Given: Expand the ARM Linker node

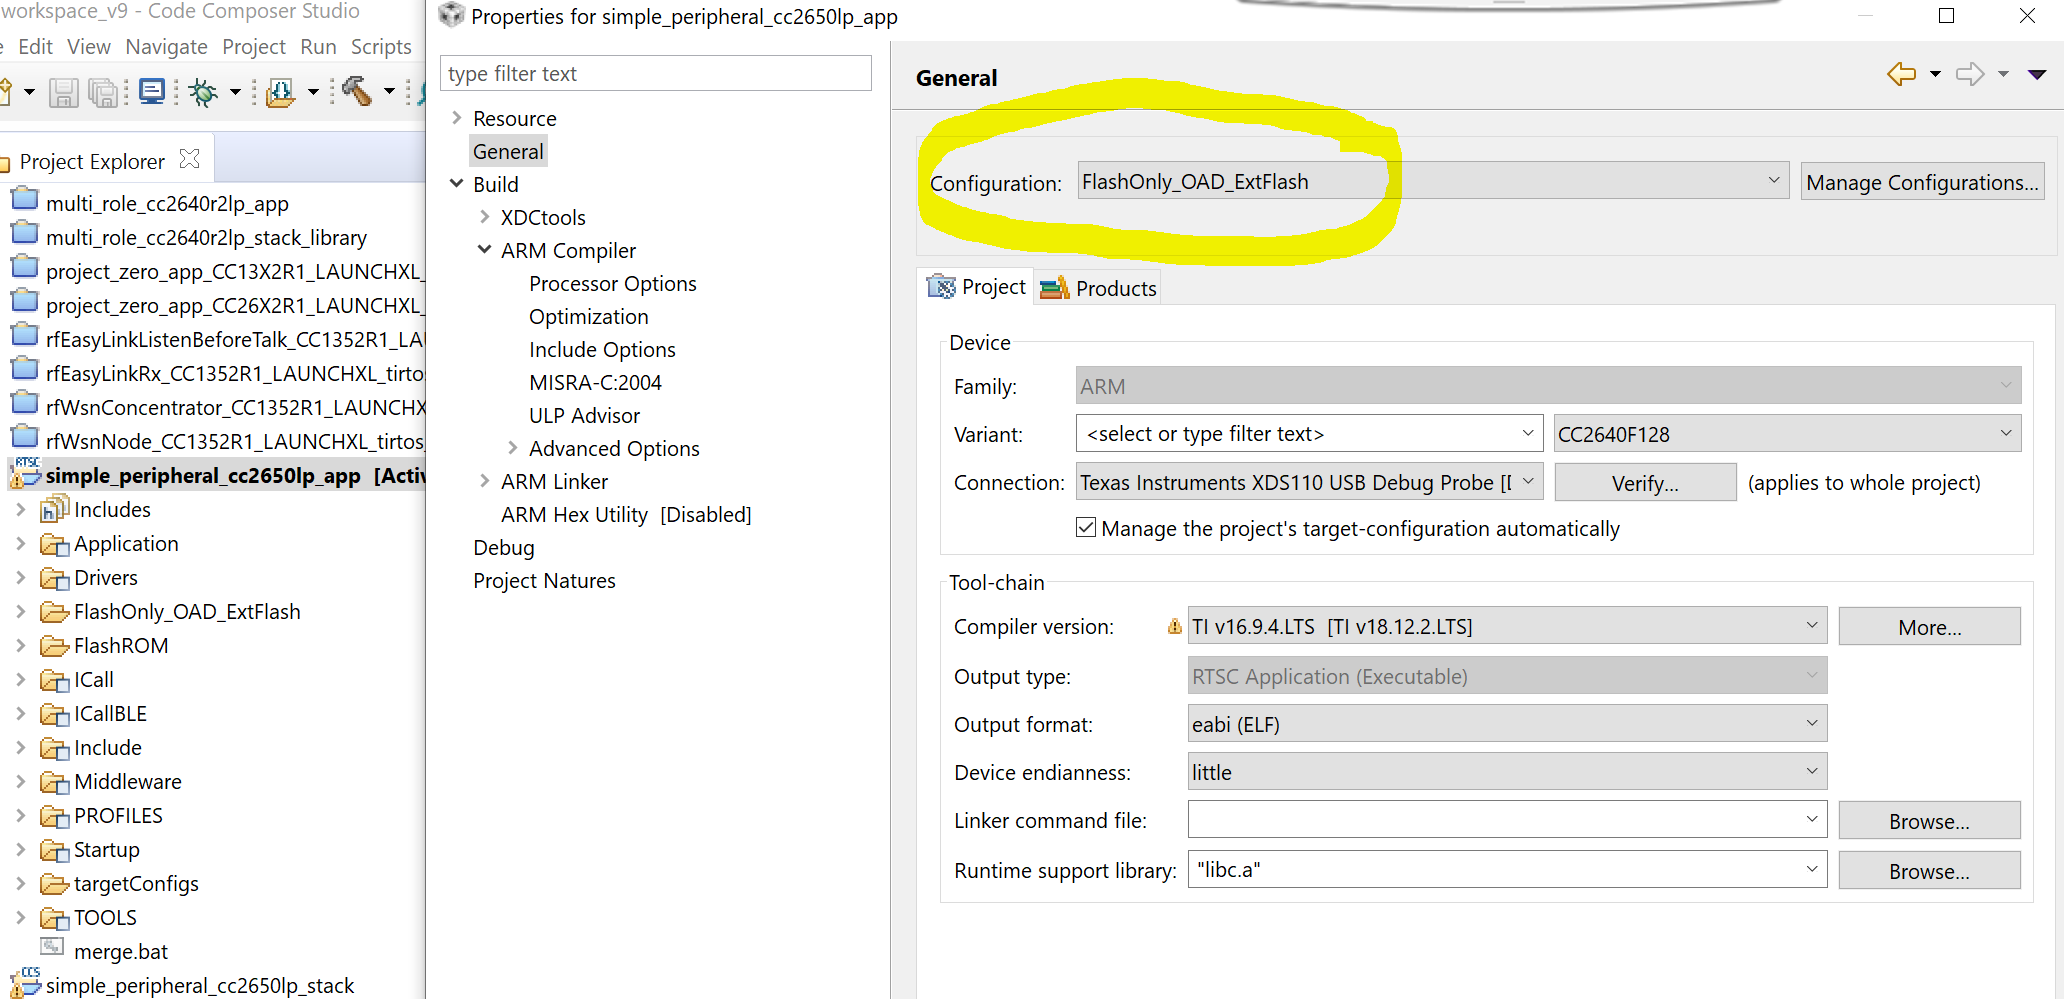Looking at the screenshot, I should click(x=485, y=481).
